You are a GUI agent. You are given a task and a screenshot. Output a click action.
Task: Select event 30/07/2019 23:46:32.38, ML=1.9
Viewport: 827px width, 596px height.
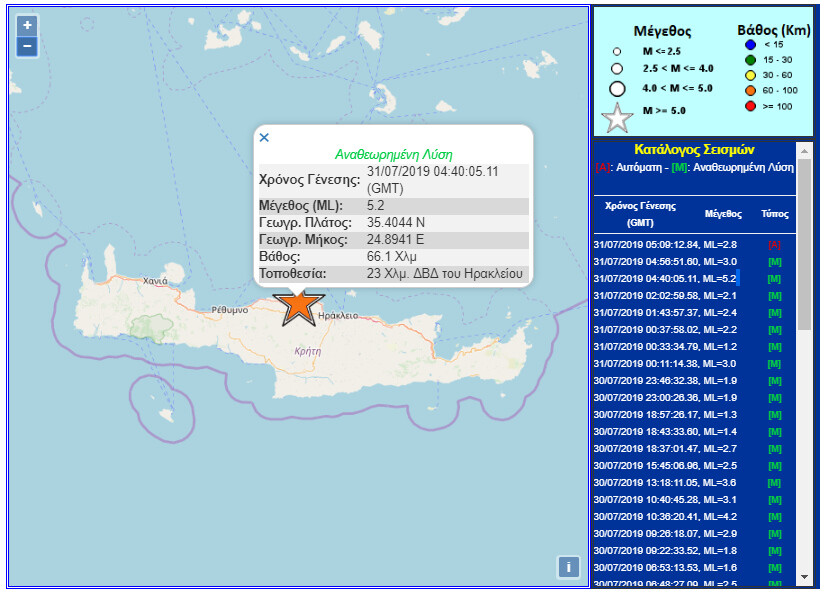click(665, 381)
